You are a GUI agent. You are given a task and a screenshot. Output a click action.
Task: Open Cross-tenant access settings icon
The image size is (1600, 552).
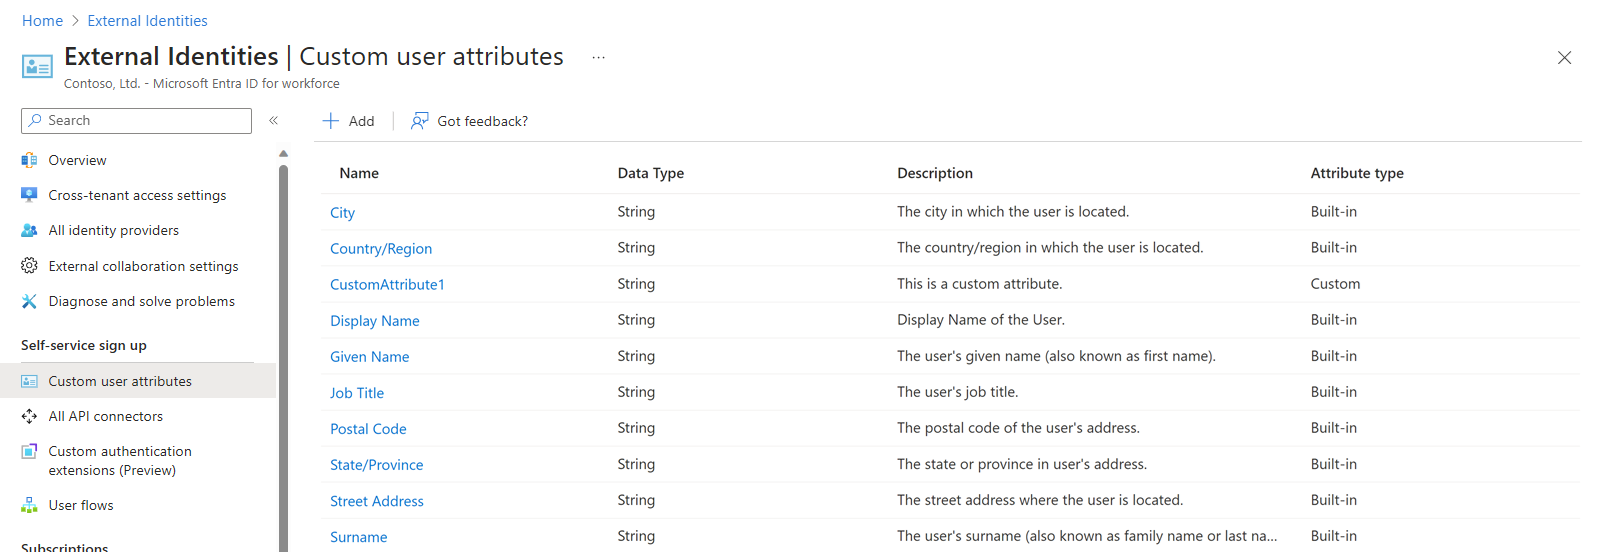point(29,195)
